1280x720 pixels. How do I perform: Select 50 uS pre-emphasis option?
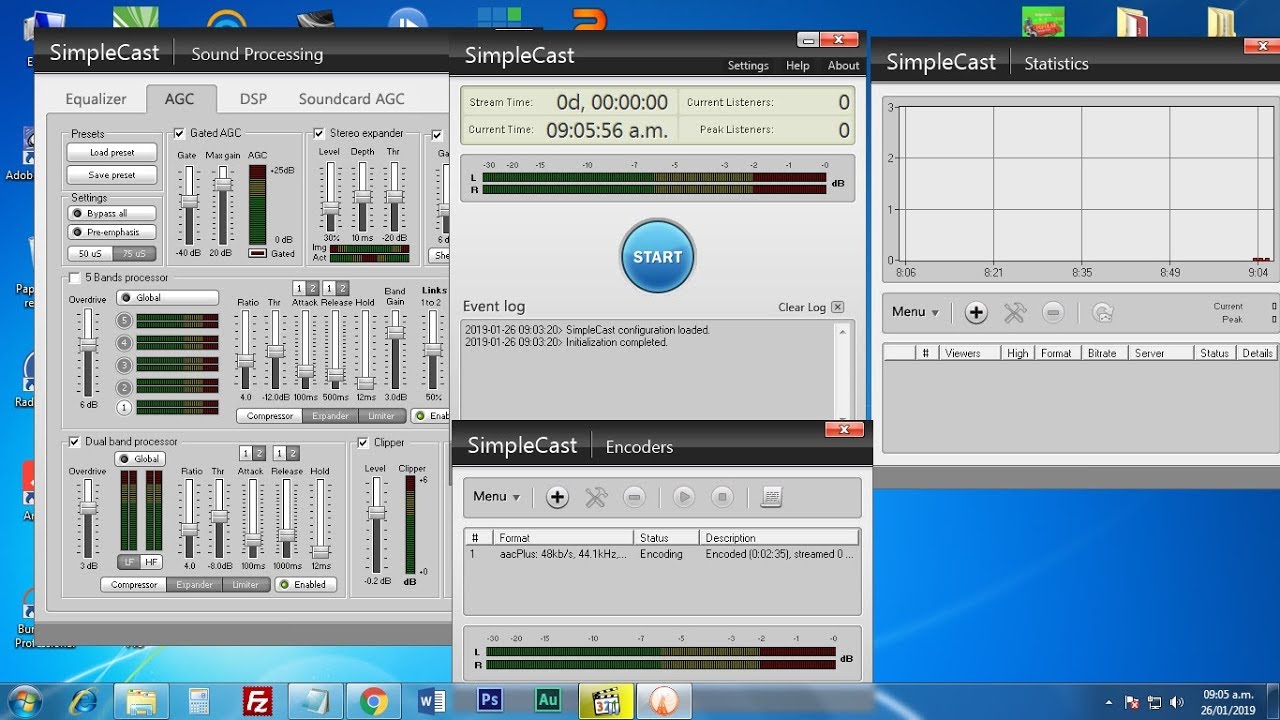(89, 254)
